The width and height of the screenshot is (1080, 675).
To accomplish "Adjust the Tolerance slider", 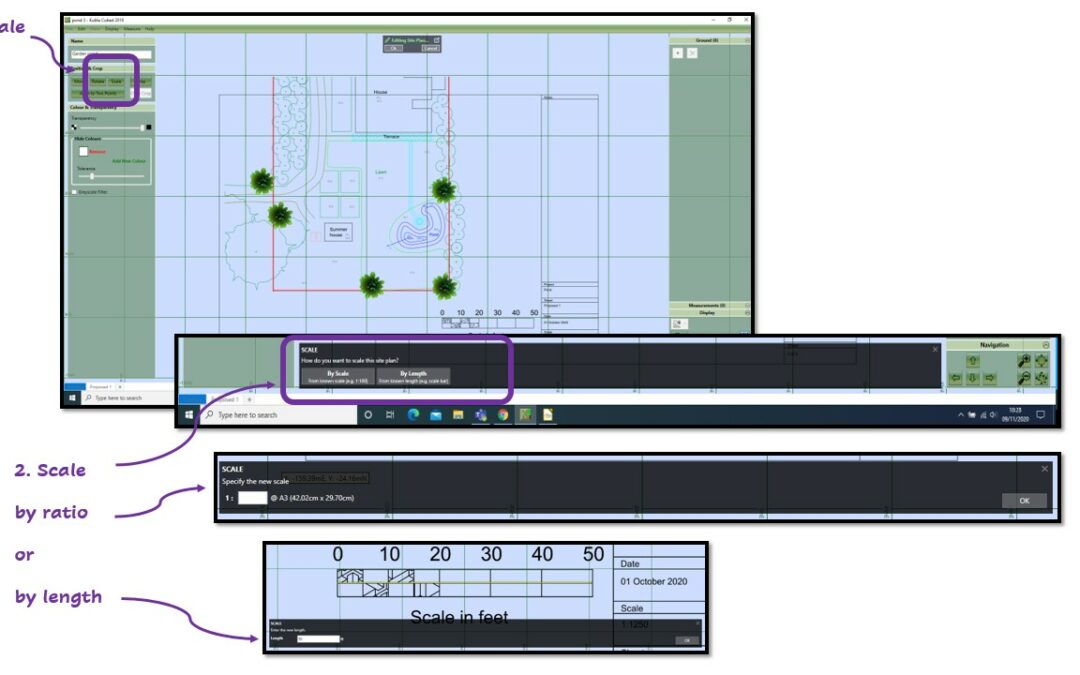I will pyautogui.click(x=112, y=176).
